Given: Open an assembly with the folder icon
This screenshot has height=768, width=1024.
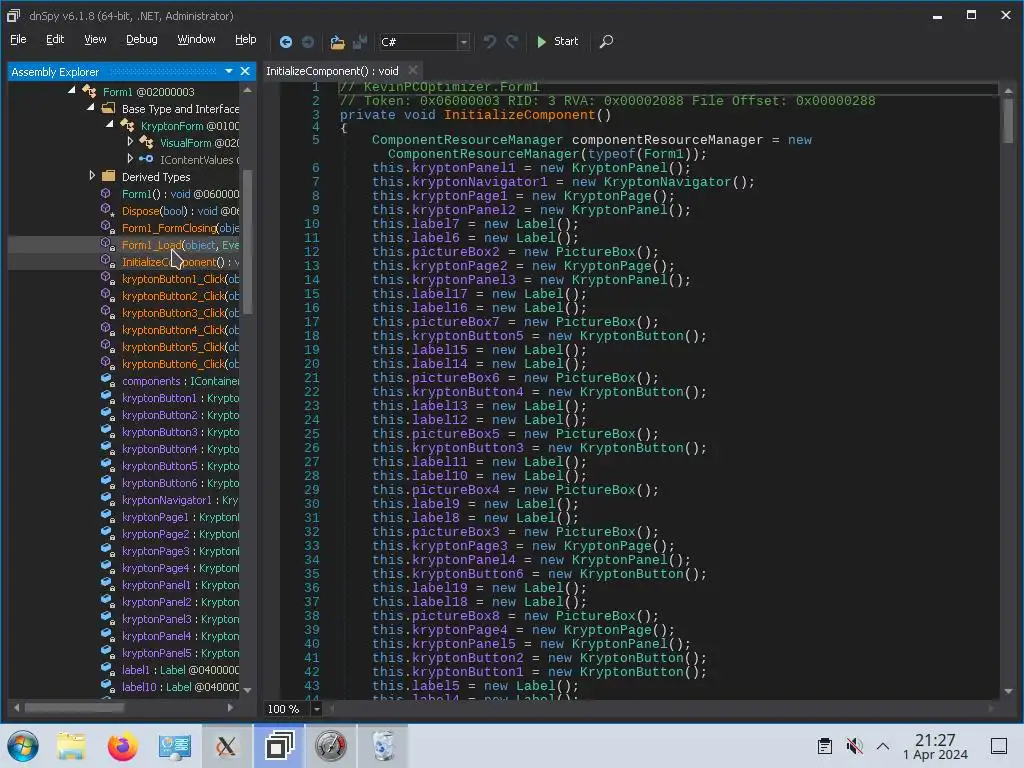Looking at the screenshot, I should coord(337,42).
